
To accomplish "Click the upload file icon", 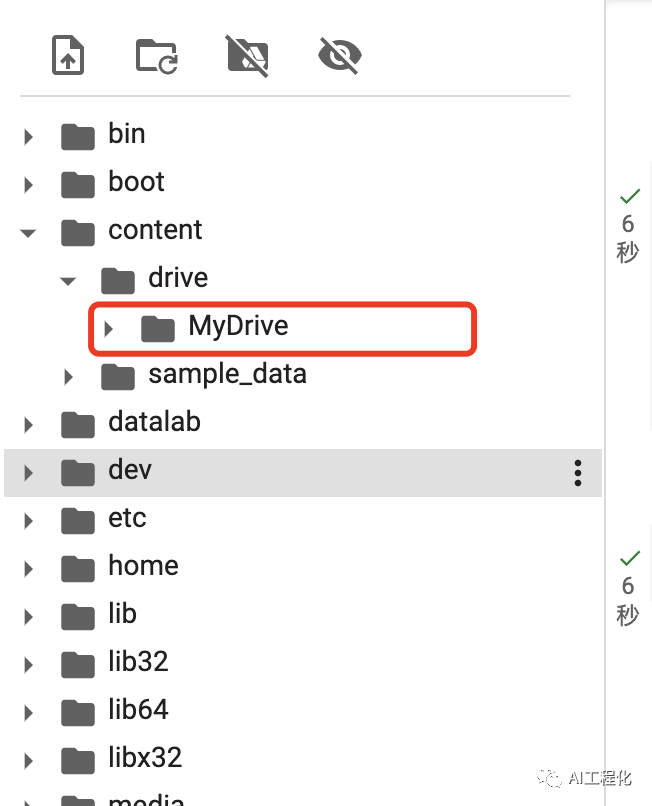I will tap(68, 55).
